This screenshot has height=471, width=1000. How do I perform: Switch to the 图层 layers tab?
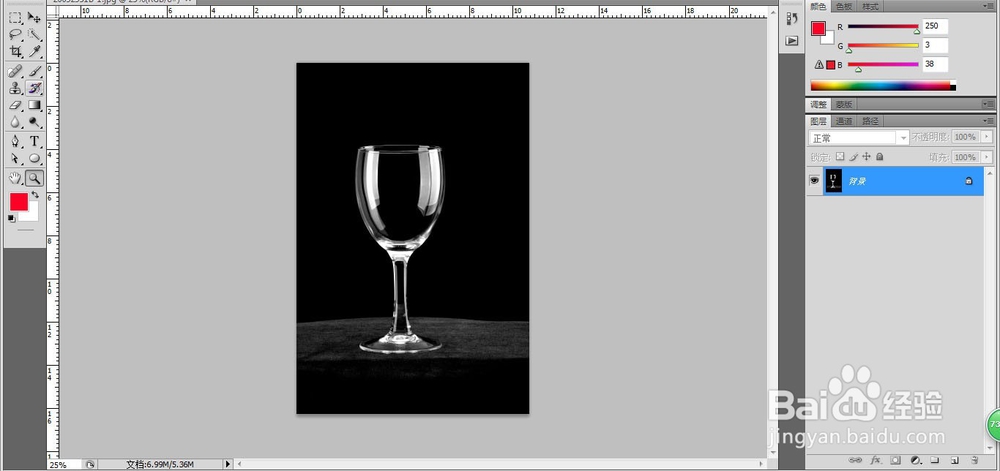(818, 120)
